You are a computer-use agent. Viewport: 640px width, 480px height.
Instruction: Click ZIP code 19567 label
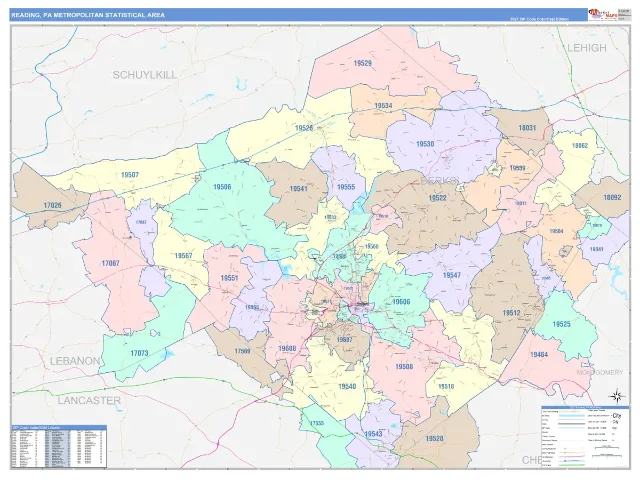[183, 256]
